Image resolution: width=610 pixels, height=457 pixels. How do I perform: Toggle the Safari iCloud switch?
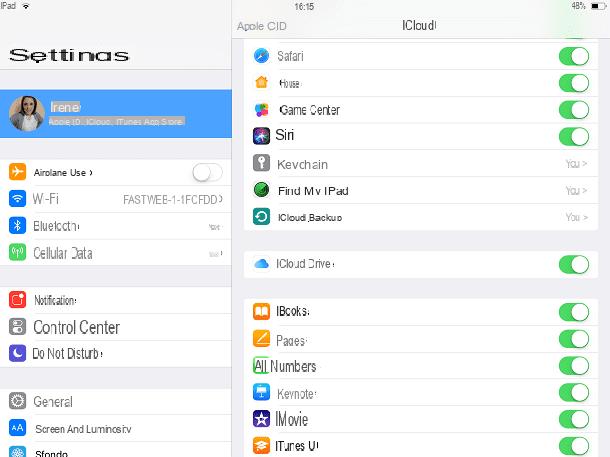(574, 56)
